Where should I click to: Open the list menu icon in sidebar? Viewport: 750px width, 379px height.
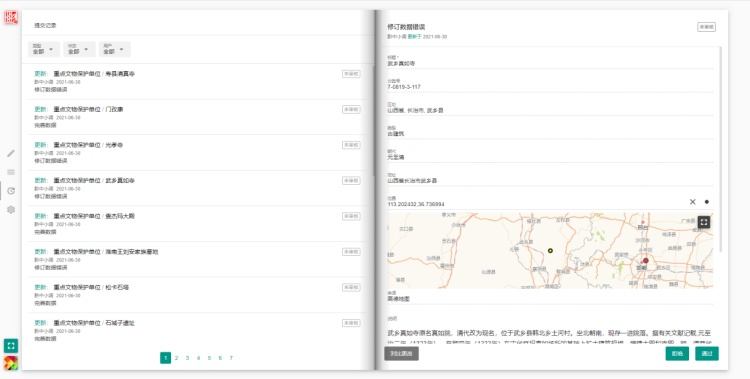[11, 172]
